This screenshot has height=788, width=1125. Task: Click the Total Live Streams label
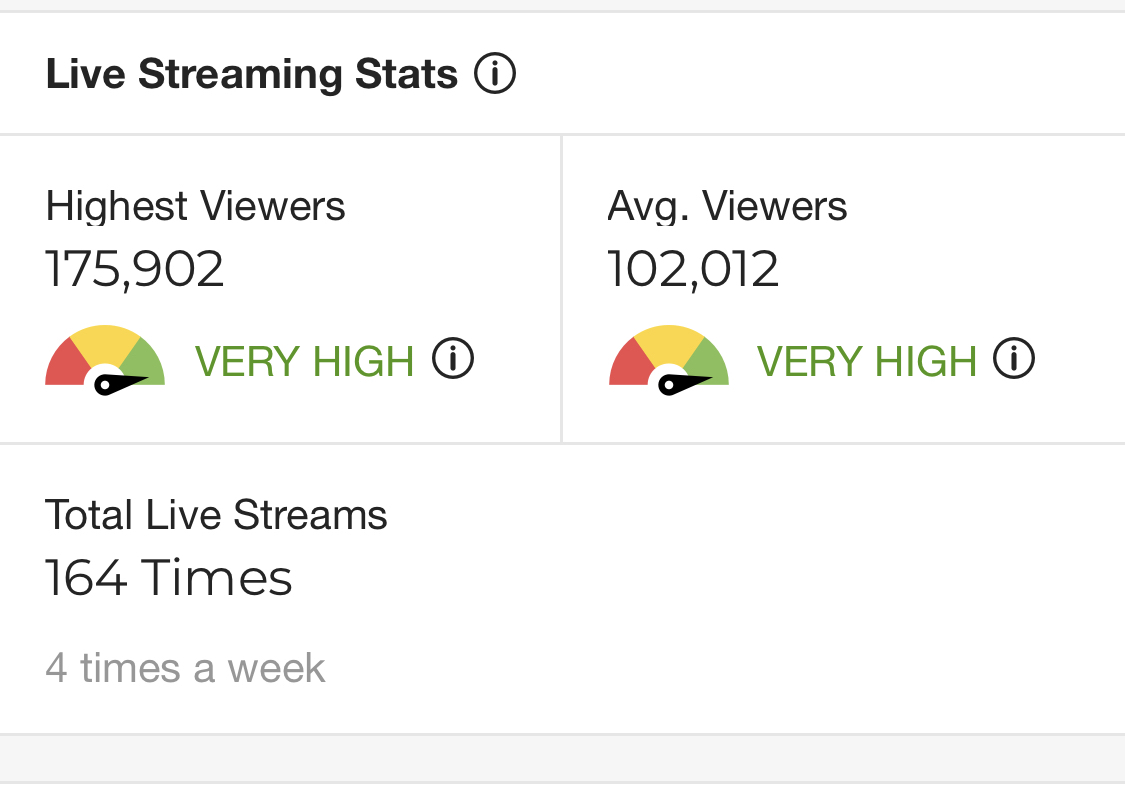[x=216, y=515]
